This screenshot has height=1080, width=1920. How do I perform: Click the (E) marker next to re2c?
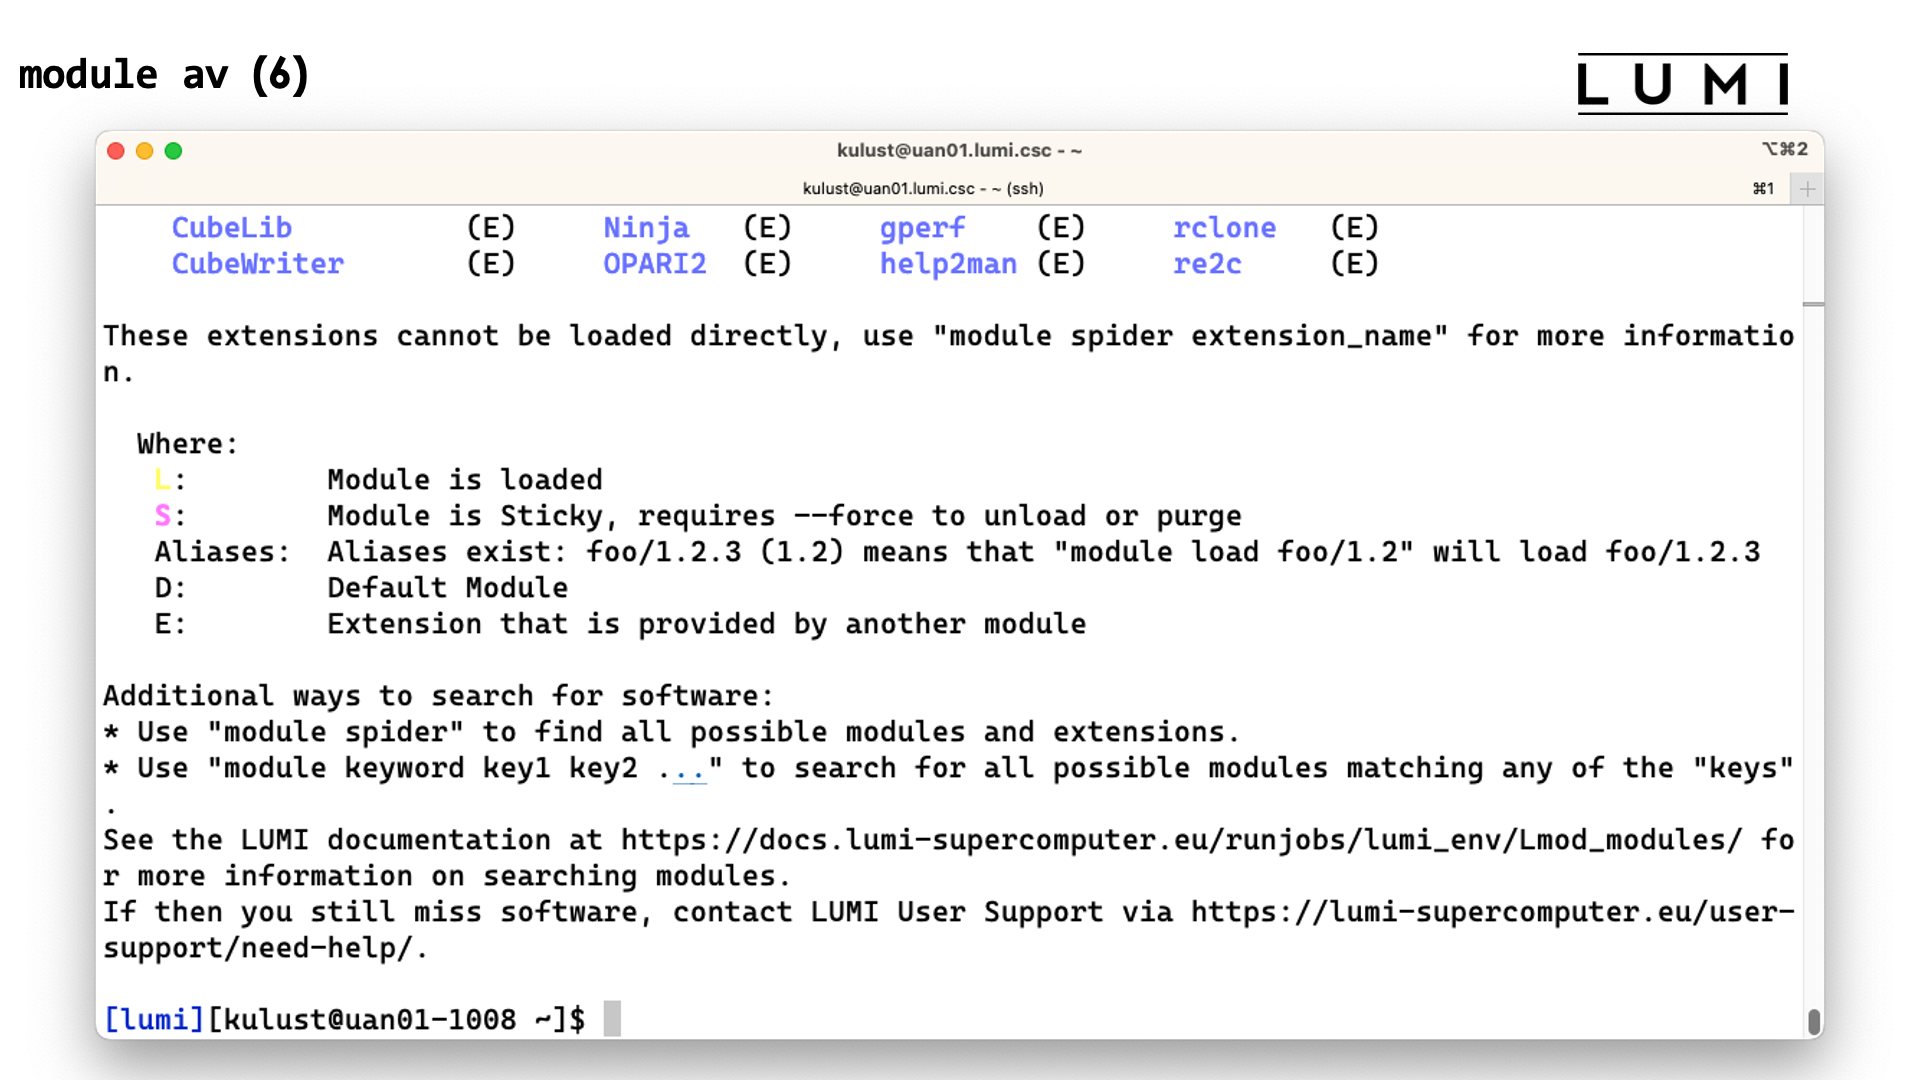point(1354,264)
